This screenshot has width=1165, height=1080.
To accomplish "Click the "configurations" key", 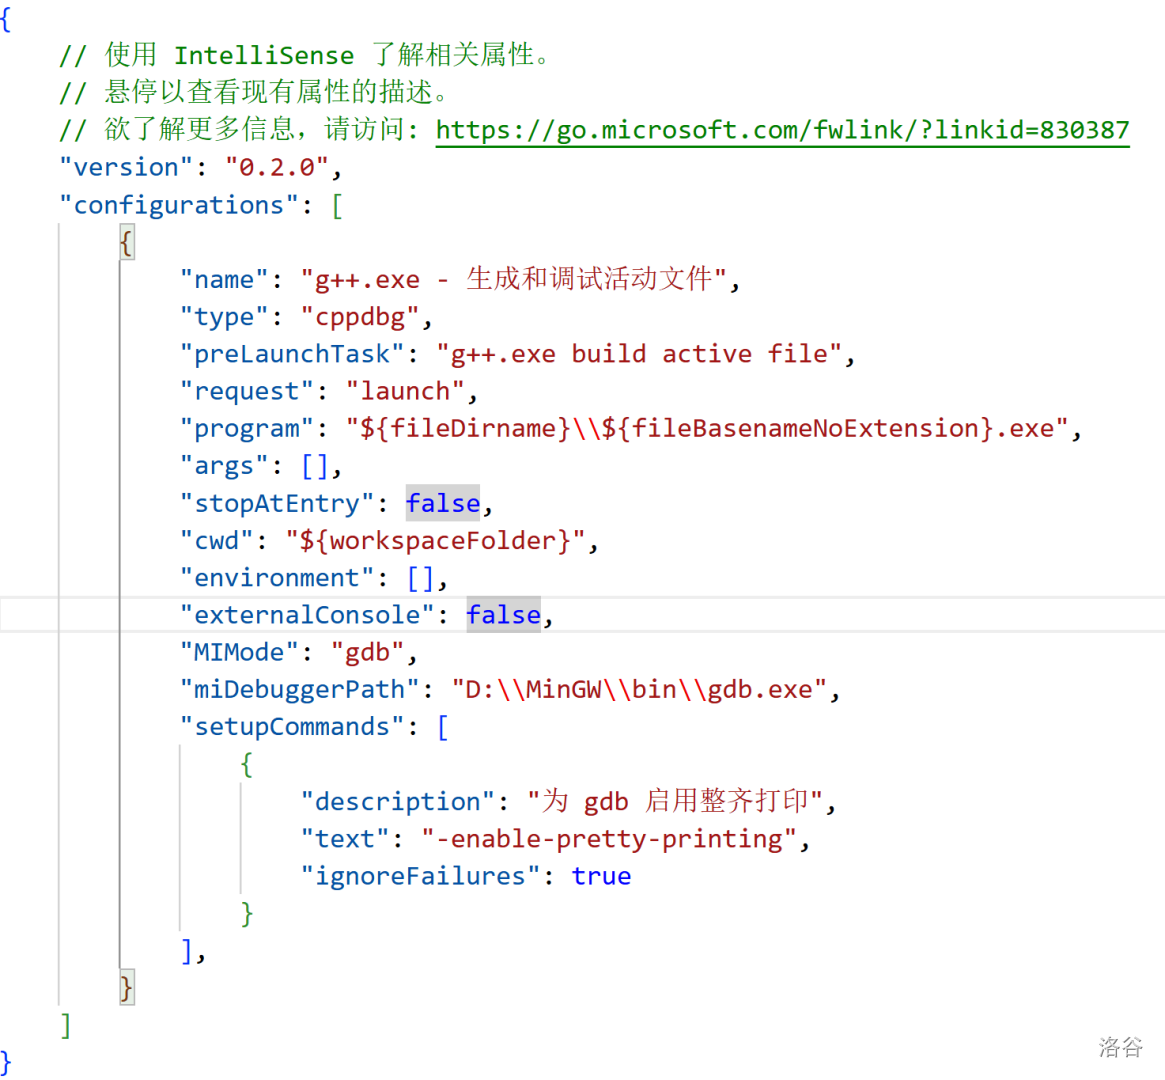I will 178,205.
